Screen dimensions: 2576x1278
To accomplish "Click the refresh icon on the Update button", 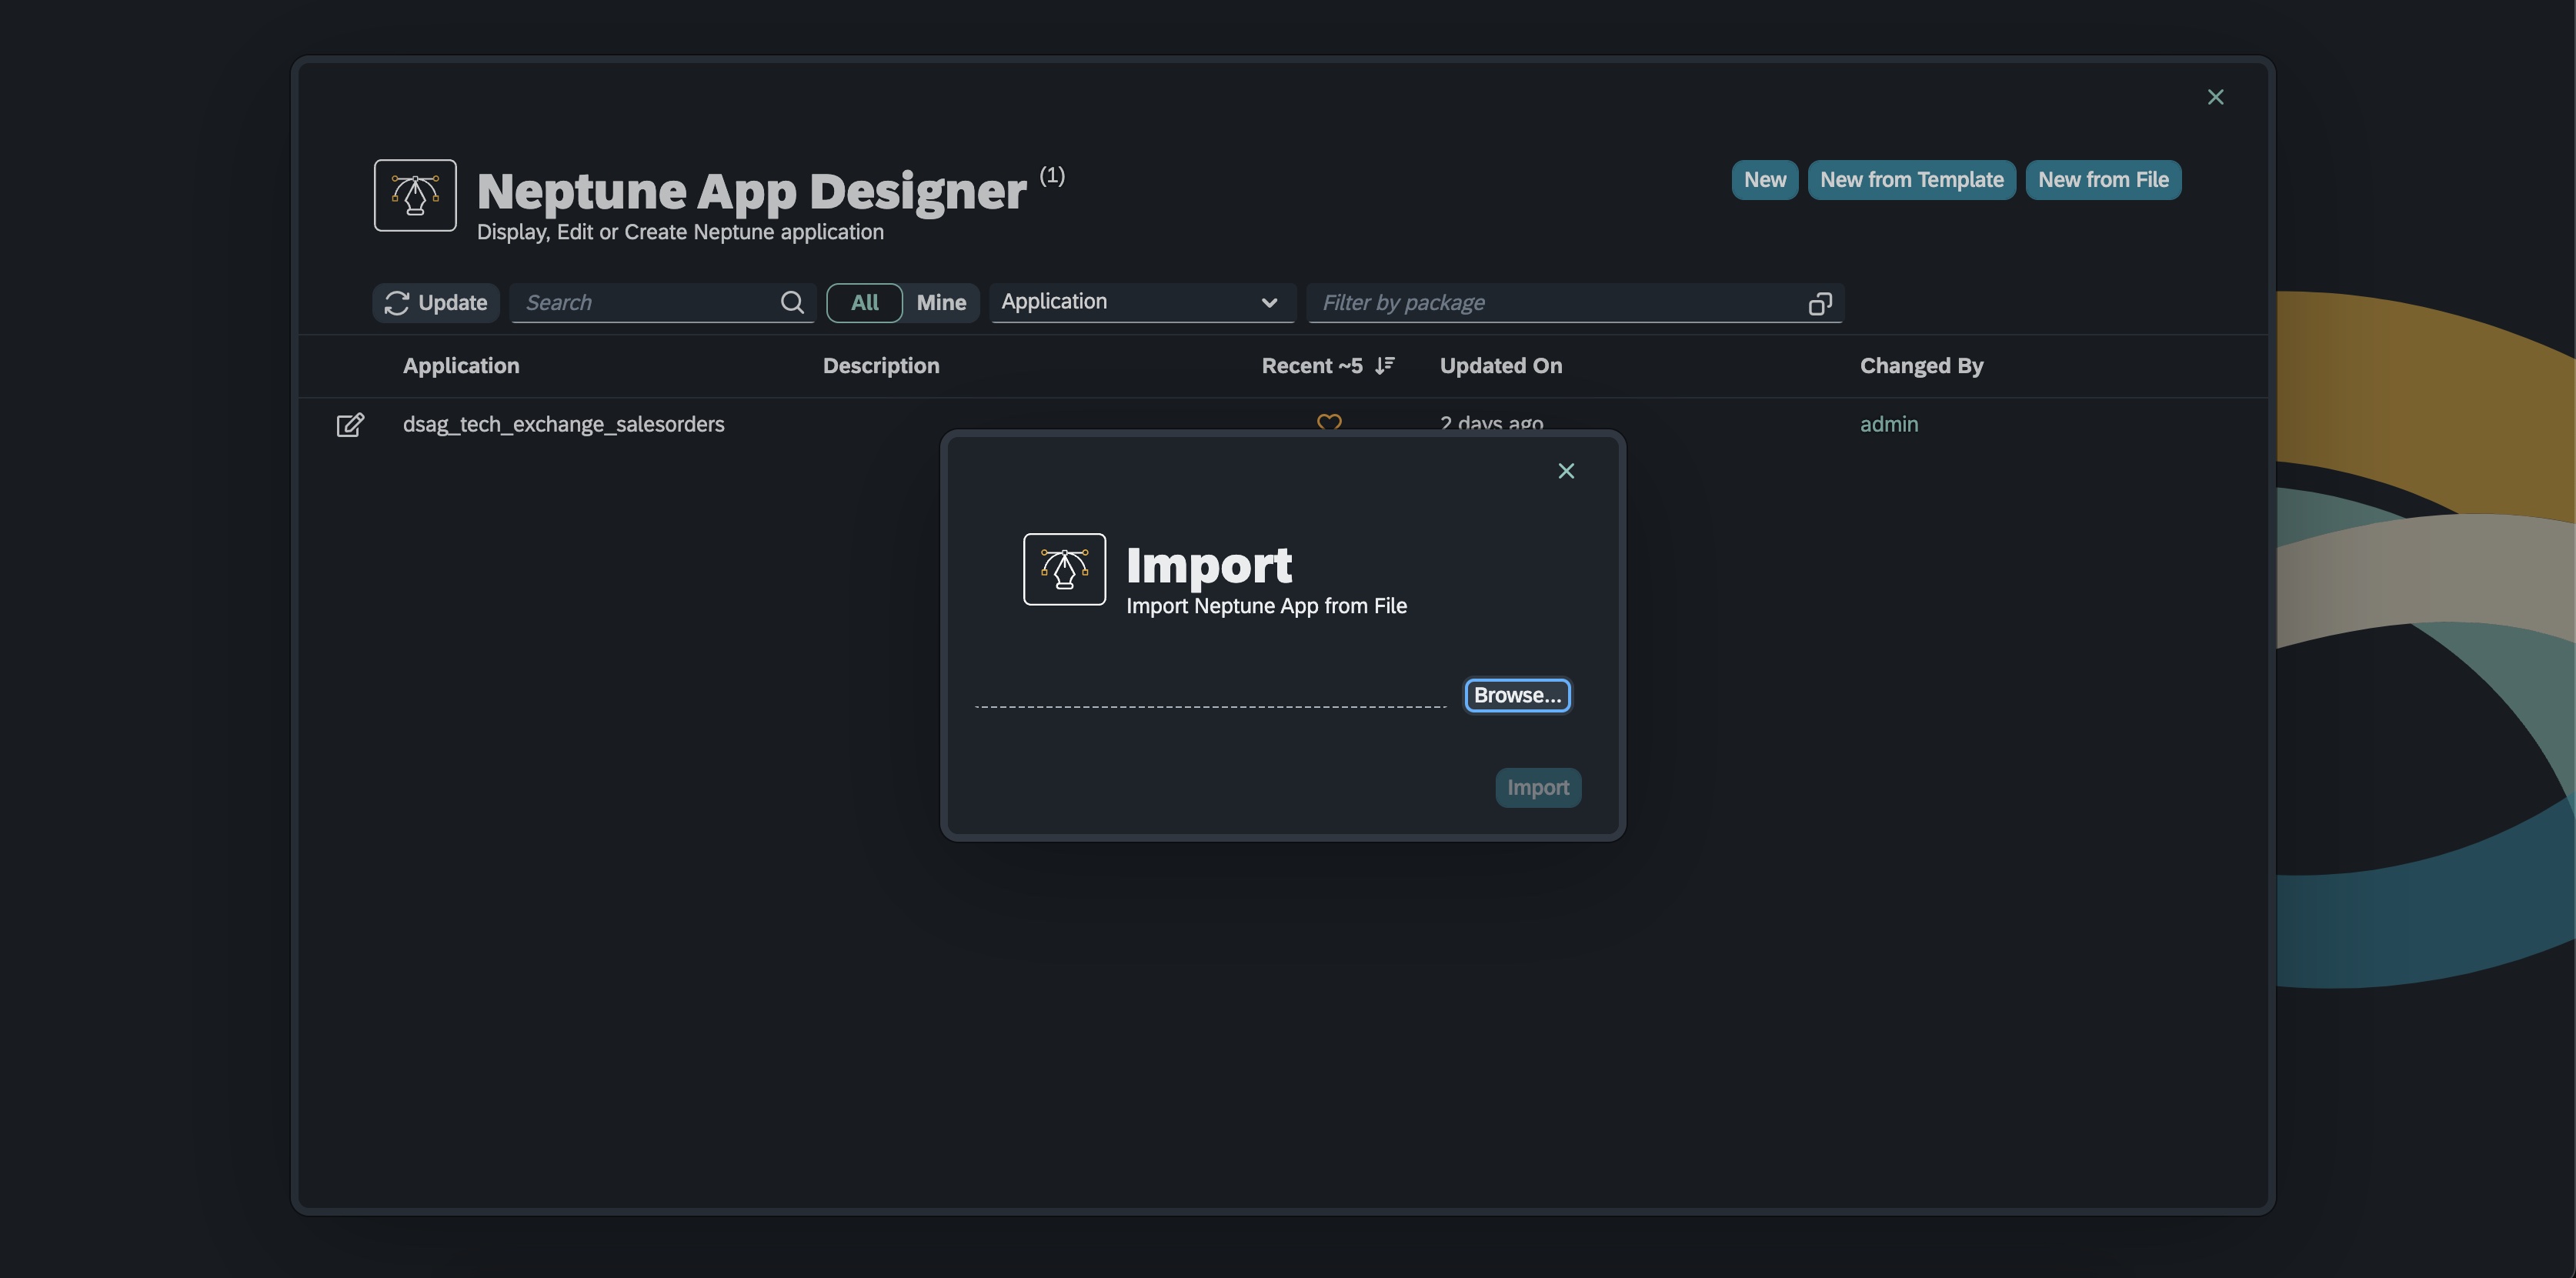I will coord(397,303).
